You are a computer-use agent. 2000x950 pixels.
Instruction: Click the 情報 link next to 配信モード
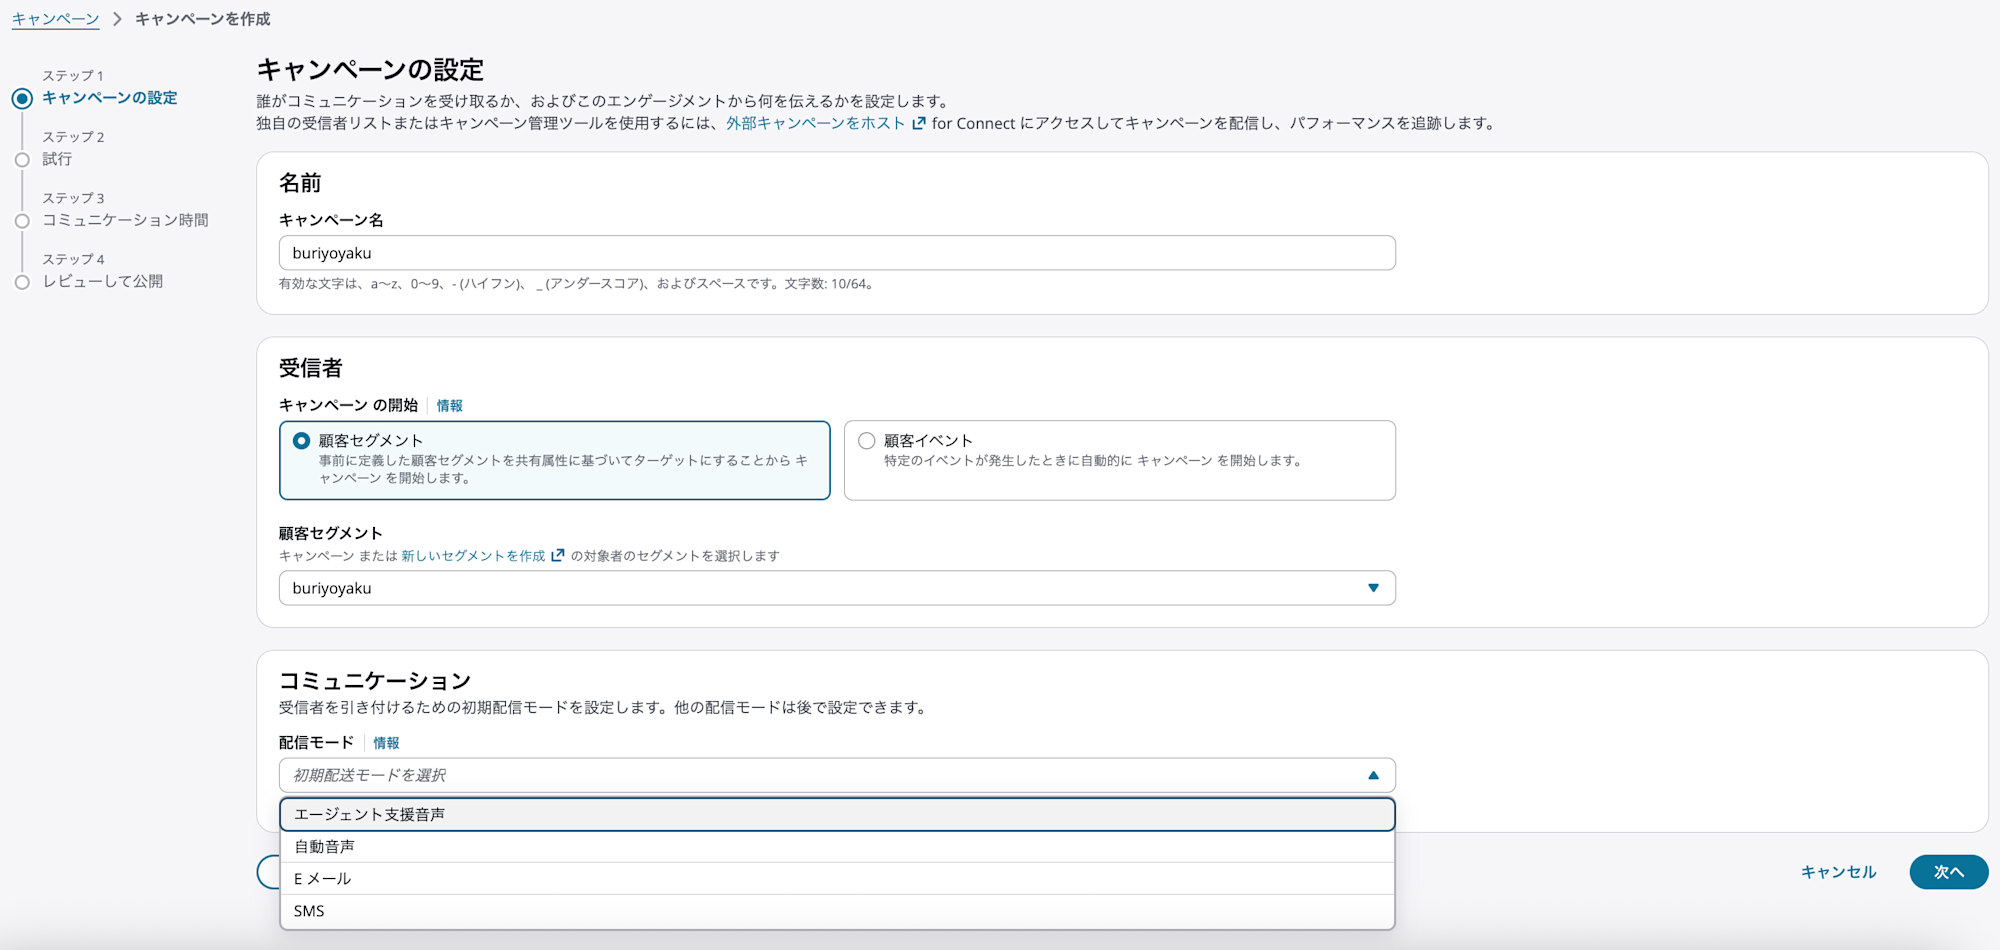point(387,742)
